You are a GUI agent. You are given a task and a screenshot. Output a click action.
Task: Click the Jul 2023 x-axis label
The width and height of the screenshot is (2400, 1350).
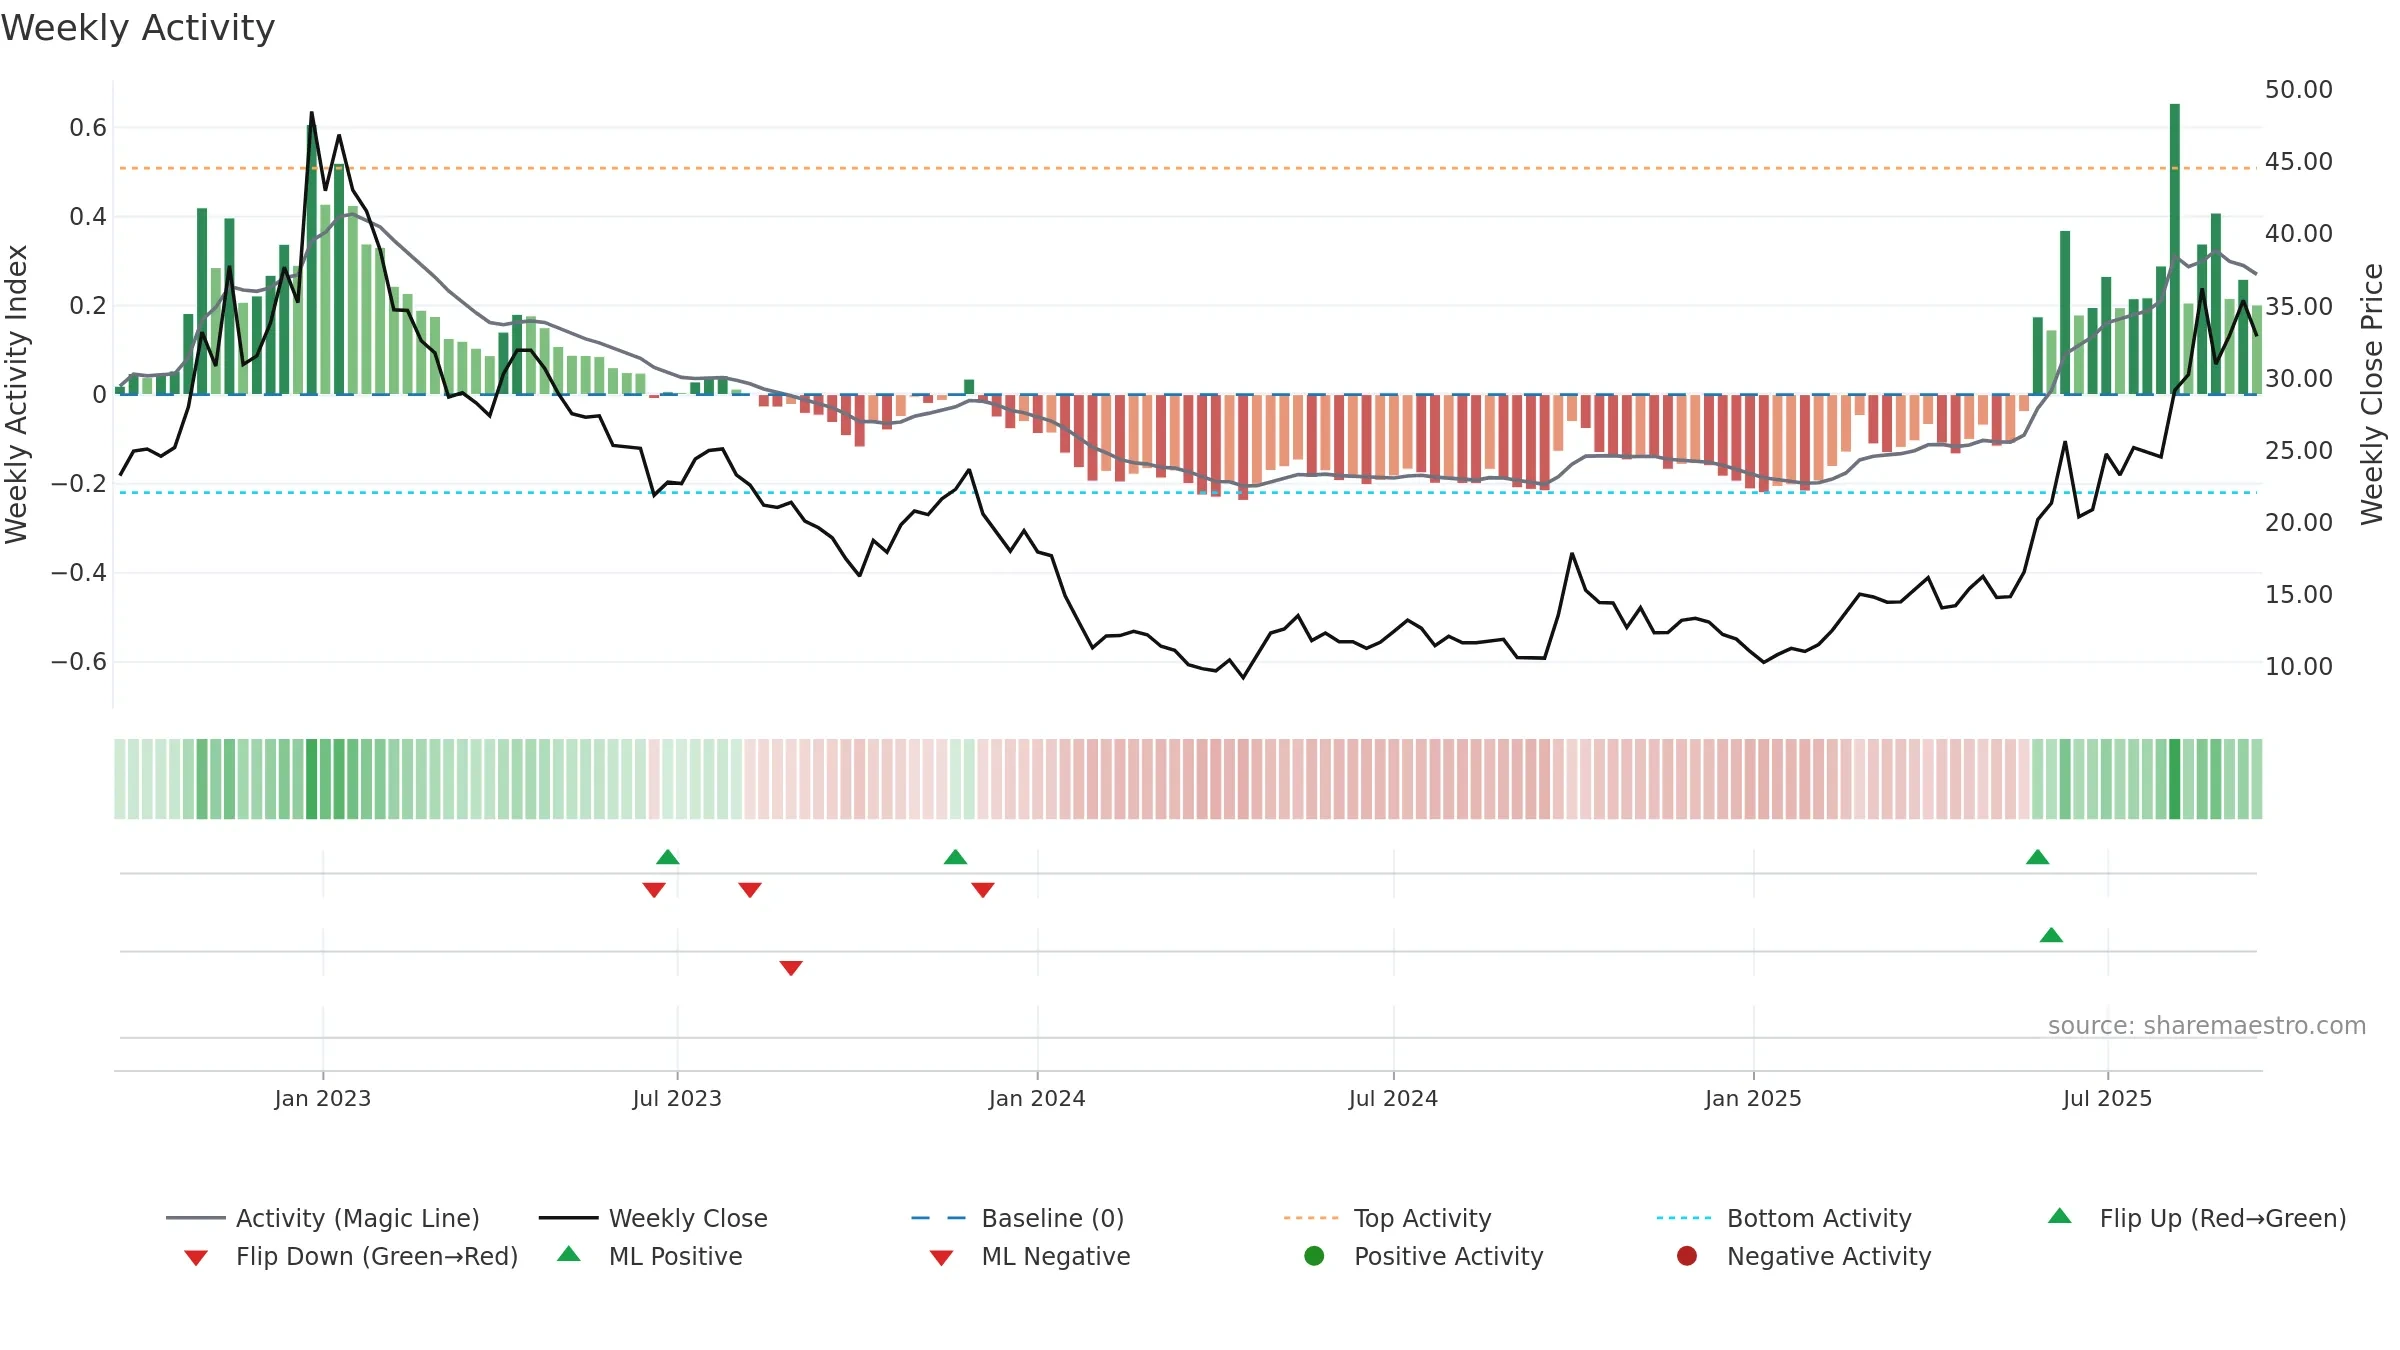click(677, 1098)
